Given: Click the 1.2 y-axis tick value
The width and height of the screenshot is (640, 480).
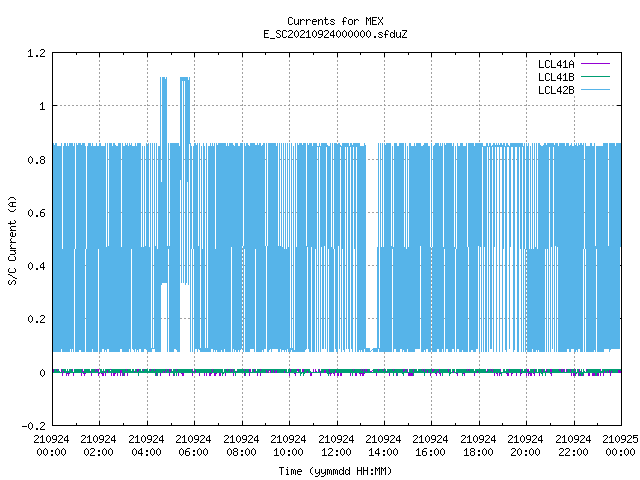Looking at the screenshot, I should click(36, 53).
